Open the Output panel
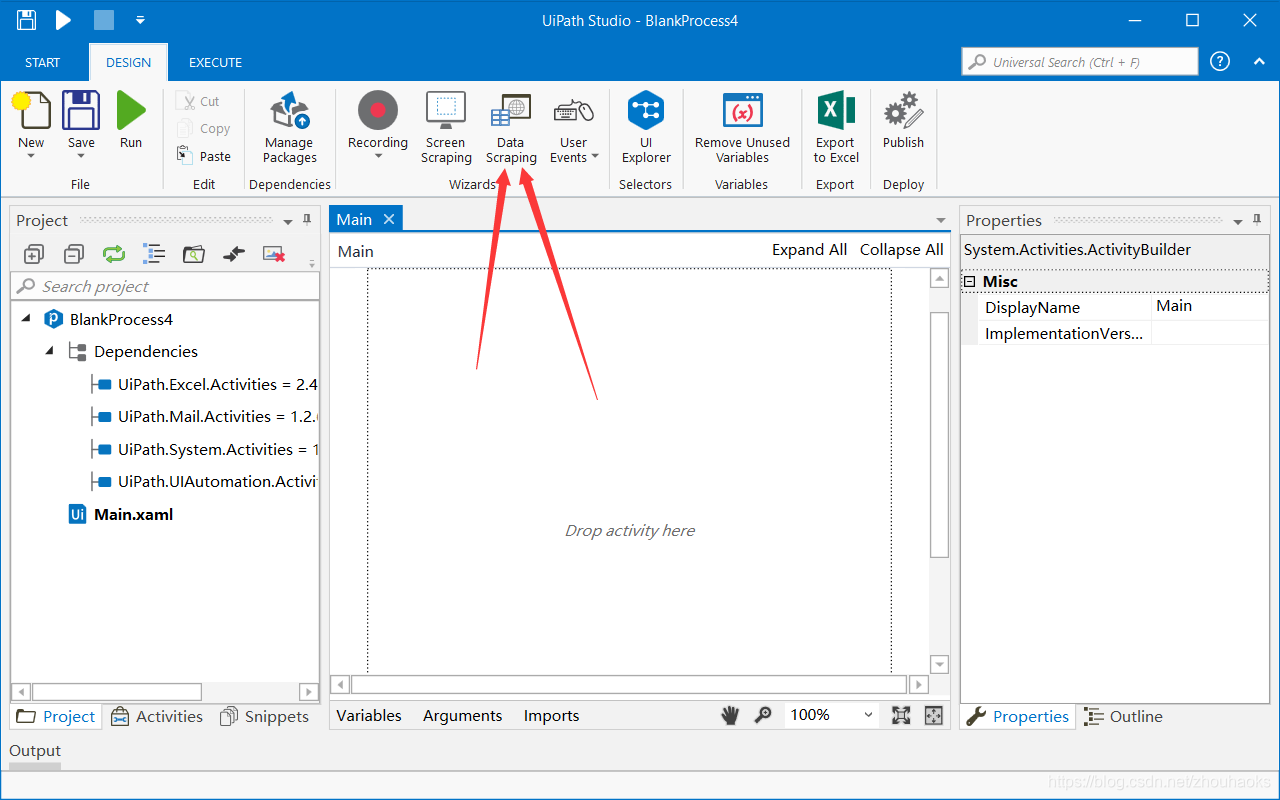Screen dimensions: 1280x800 tap(35, 750)
